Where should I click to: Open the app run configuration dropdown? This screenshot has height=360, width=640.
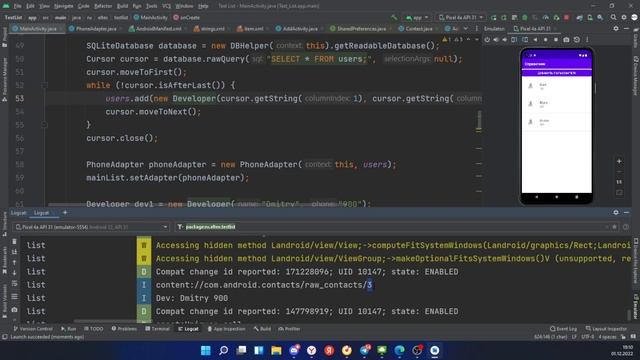tap(417, 18)
